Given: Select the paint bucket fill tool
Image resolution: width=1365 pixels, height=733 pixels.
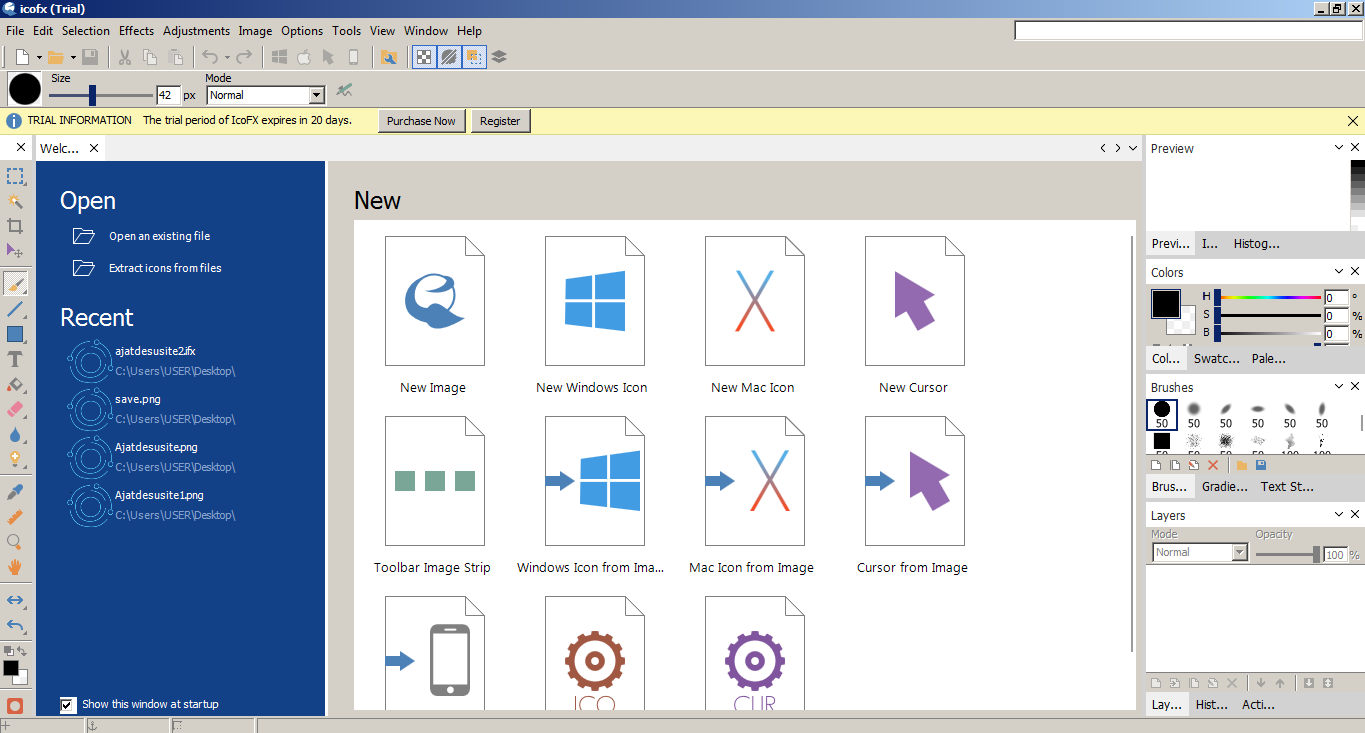Looking at the screenshot, I should pos(15,384).
